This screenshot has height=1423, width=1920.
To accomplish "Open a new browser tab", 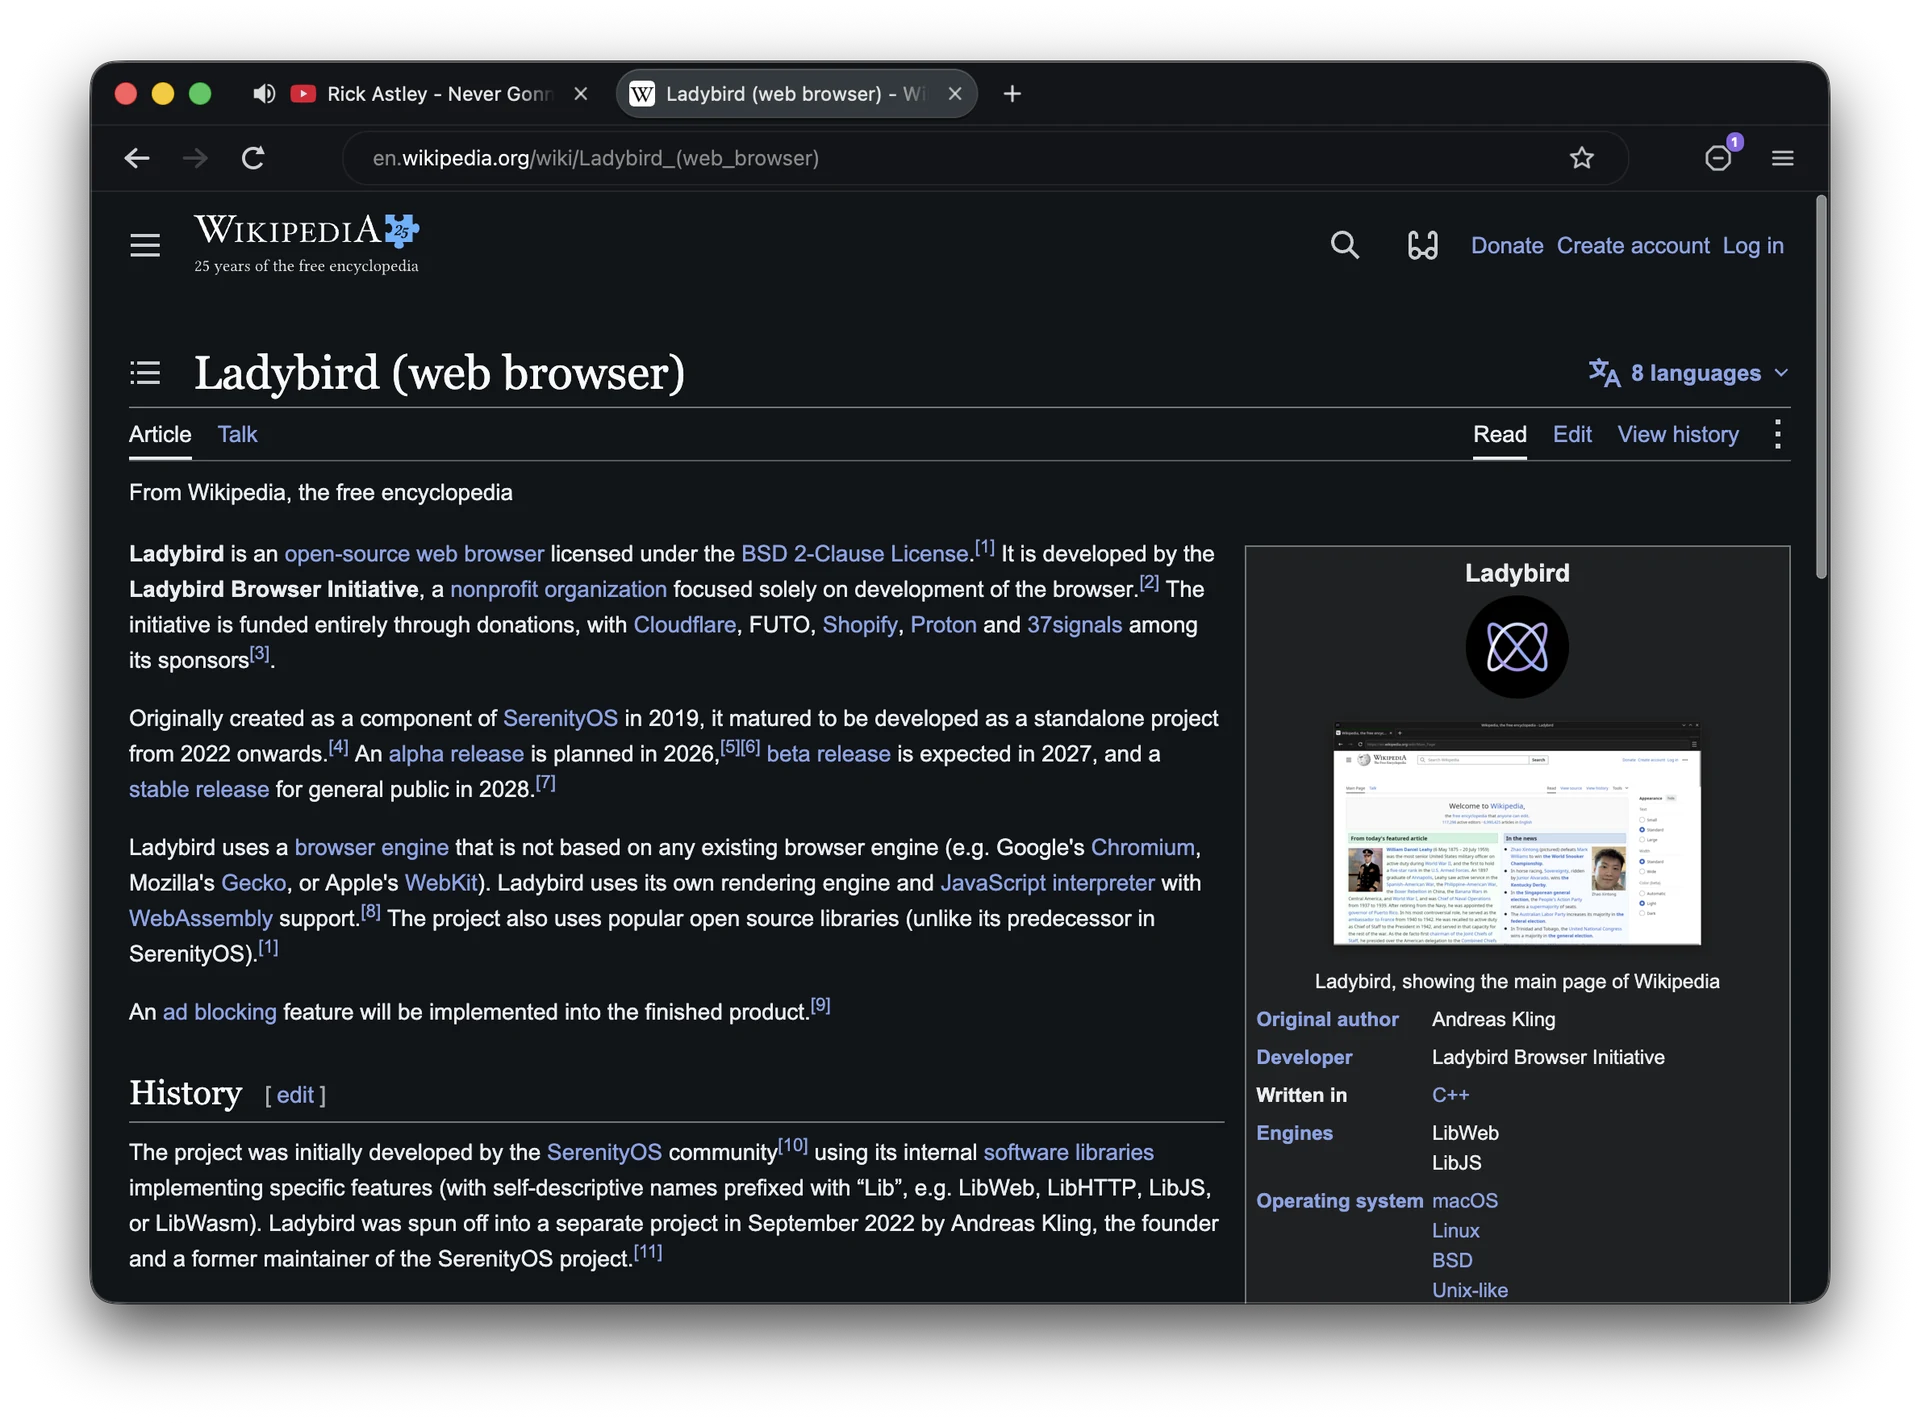I will [1012, 94].
